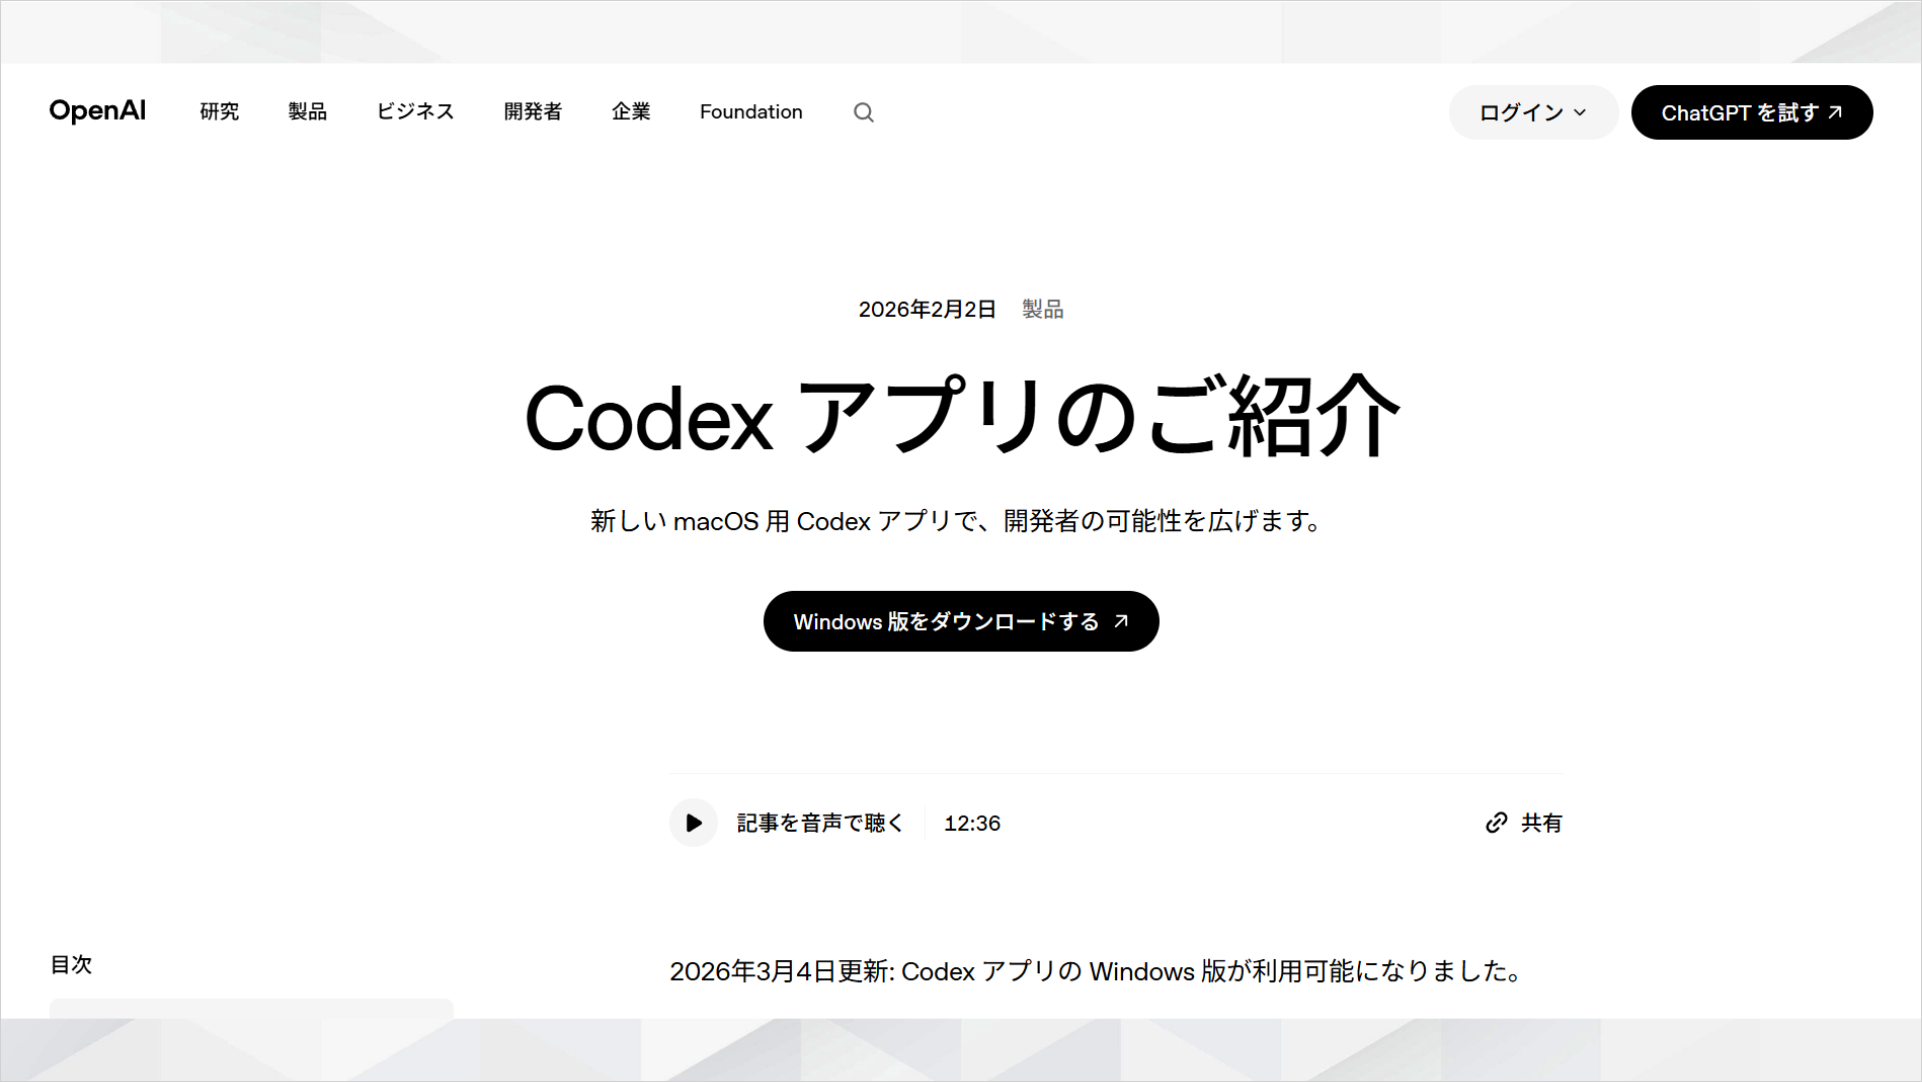Click the share link chain icon
This screenshot has height=1082, width=1922.
(x=1496, y=823)
